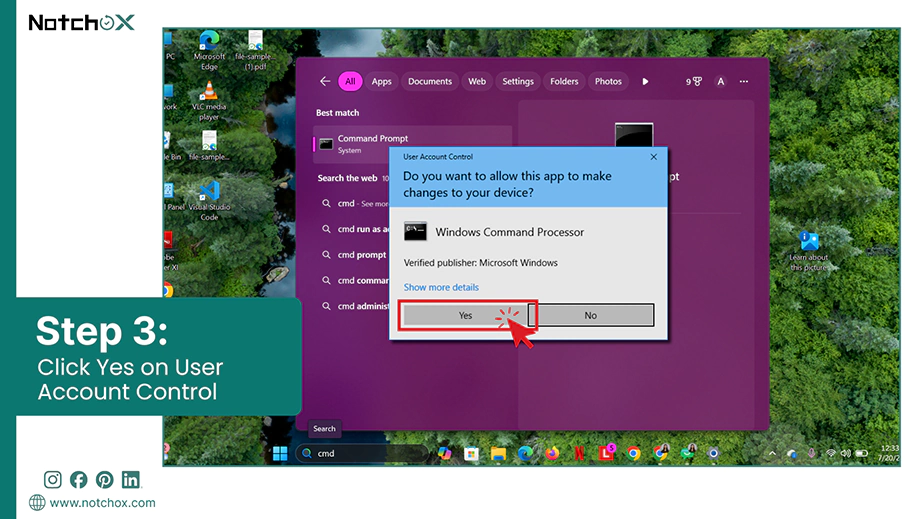Open the taskbar clock and date
Image resolution: width=922 pixels, height=519 pixels.
[888, 453]
